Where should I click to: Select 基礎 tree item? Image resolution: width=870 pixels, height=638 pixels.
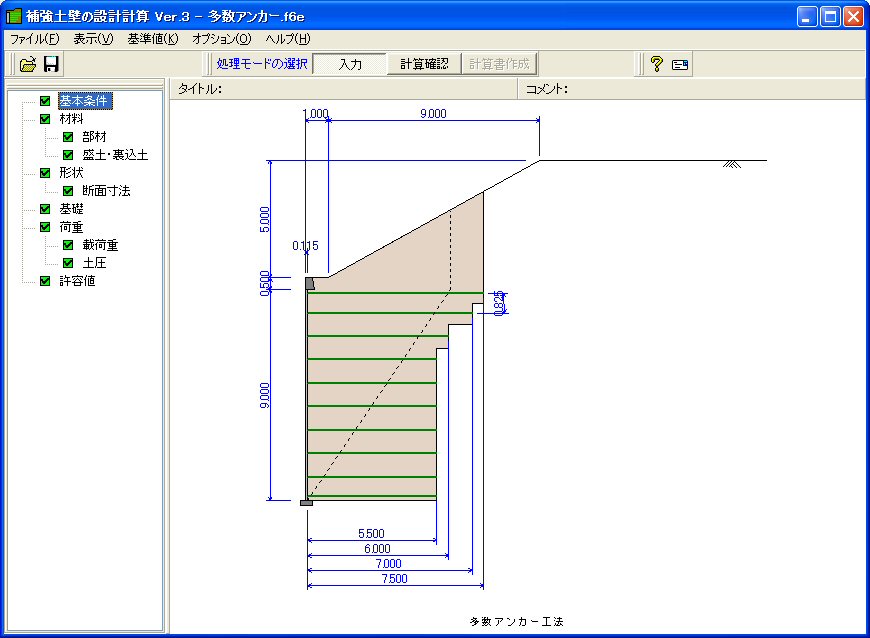71,209
